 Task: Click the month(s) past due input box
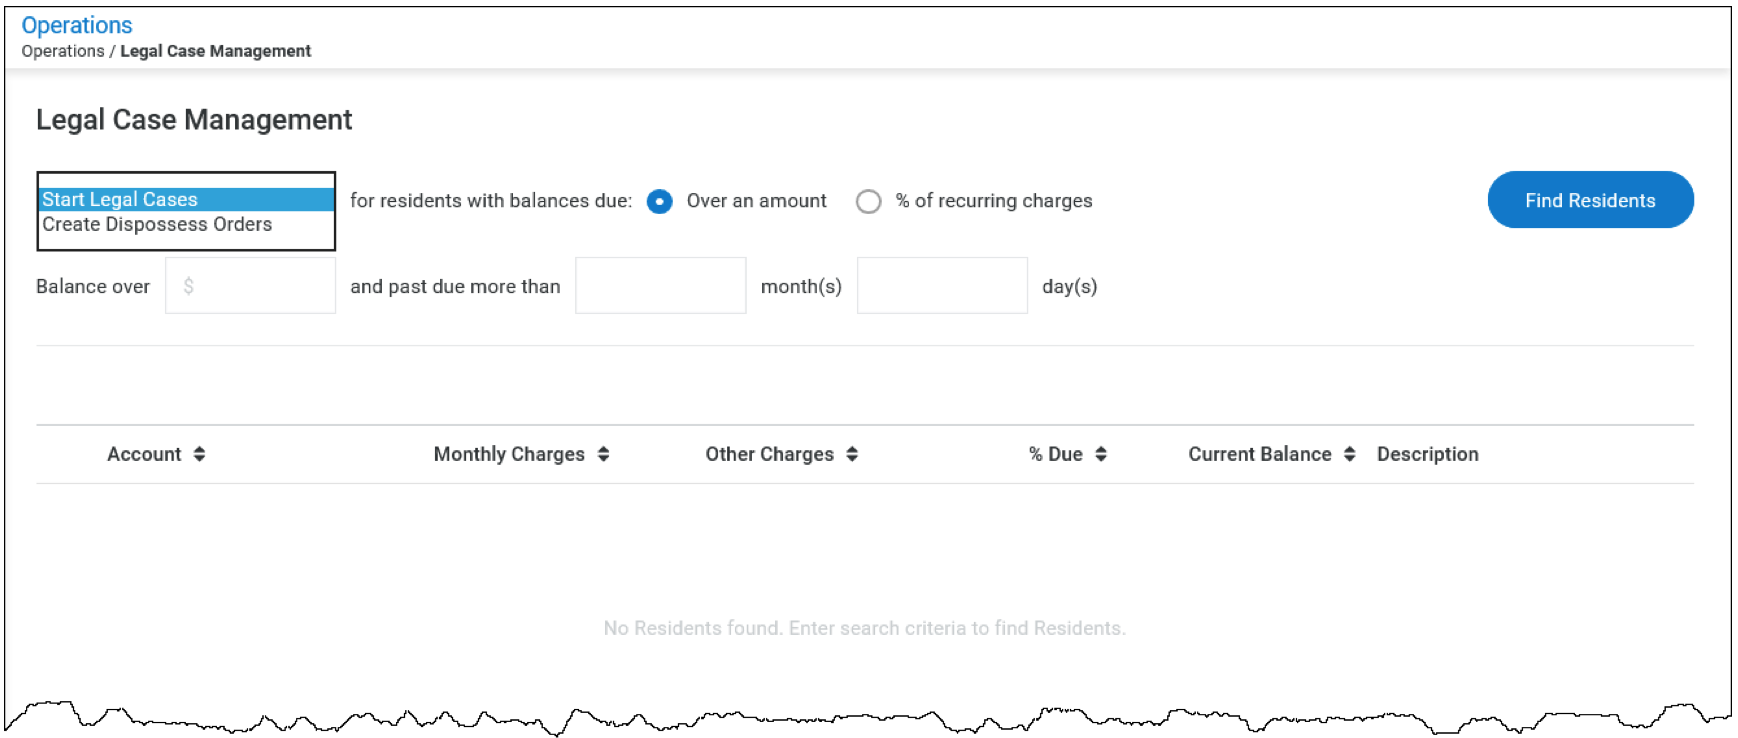(x=660, y=286)
